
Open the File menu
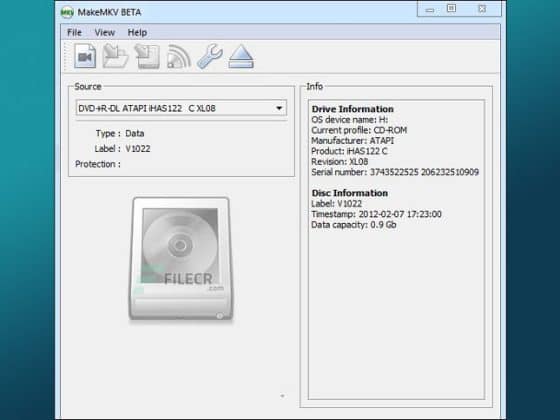point(74,32)
